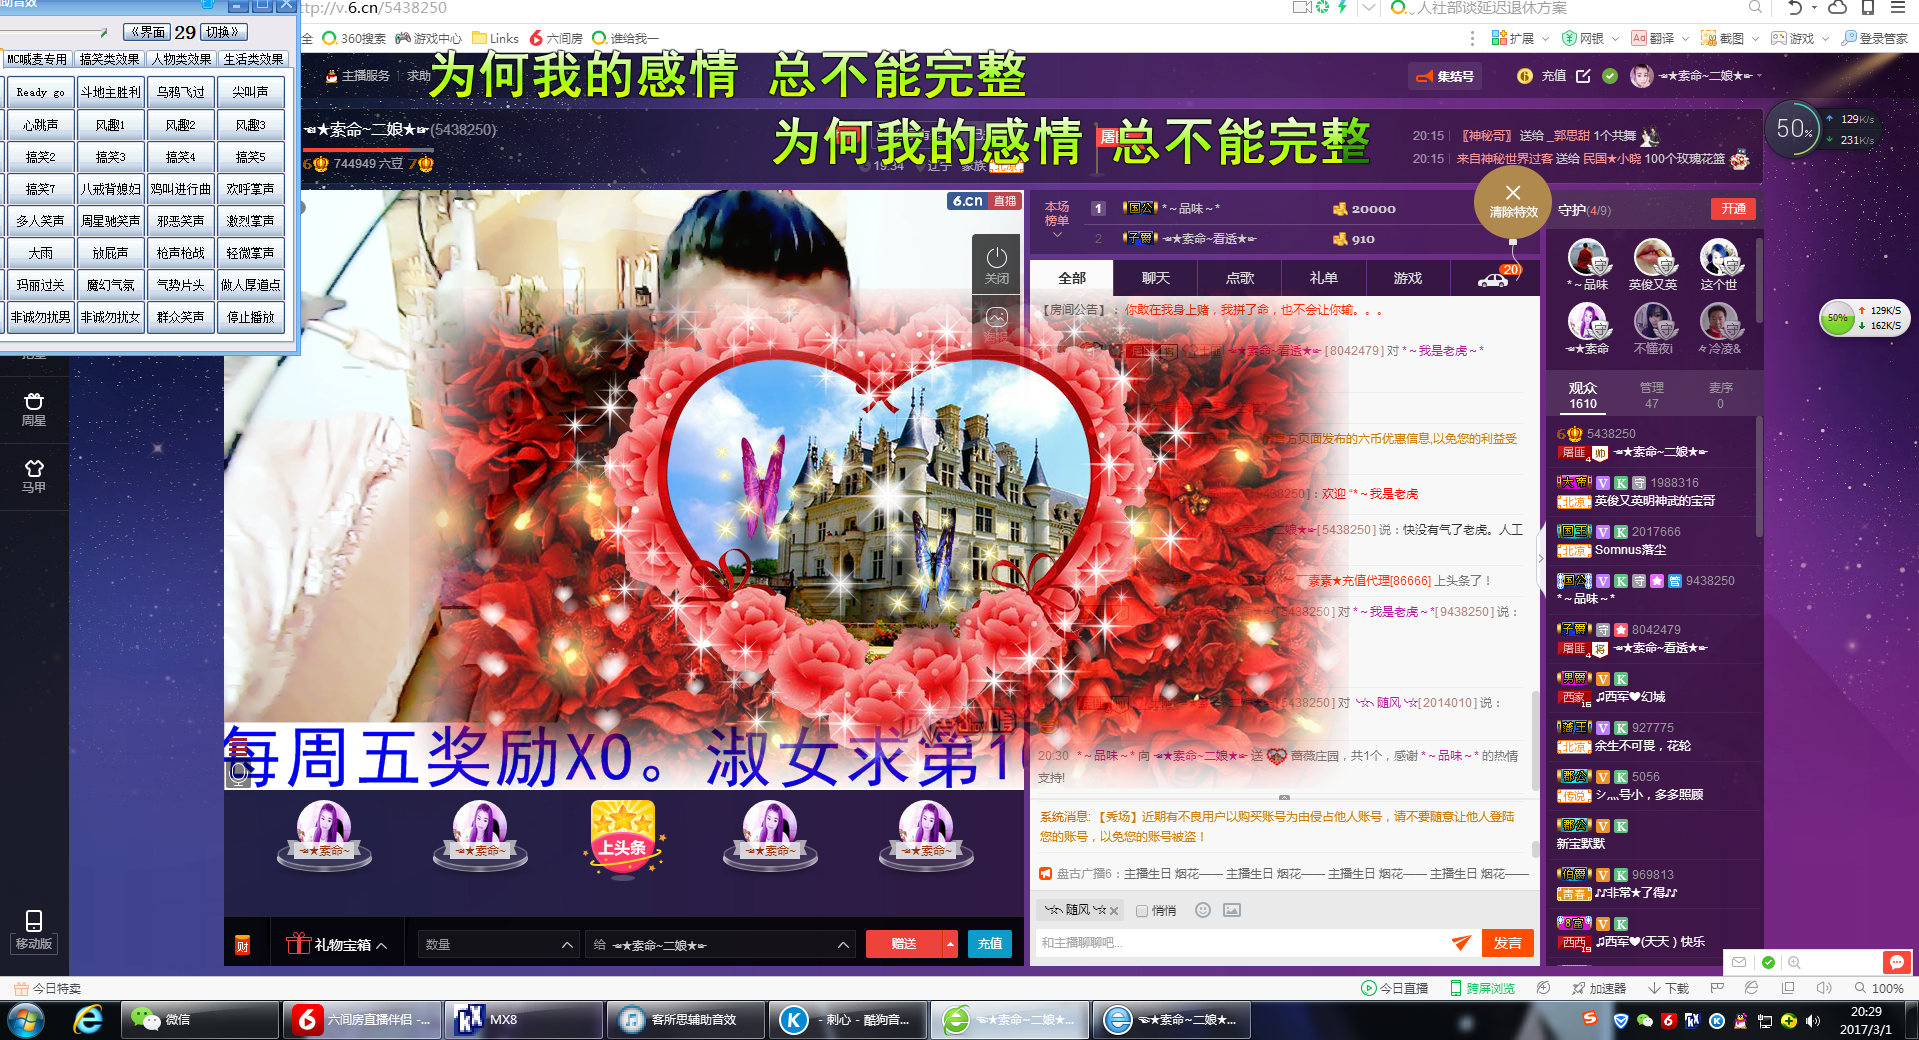Open the user account dropdown in header

click(x=1760, y=76)
